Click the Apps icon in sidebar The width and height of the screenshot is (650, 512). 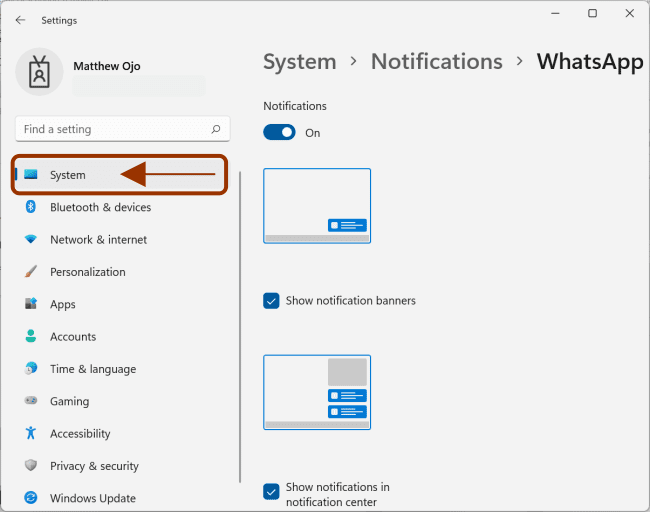pos(31,303)
